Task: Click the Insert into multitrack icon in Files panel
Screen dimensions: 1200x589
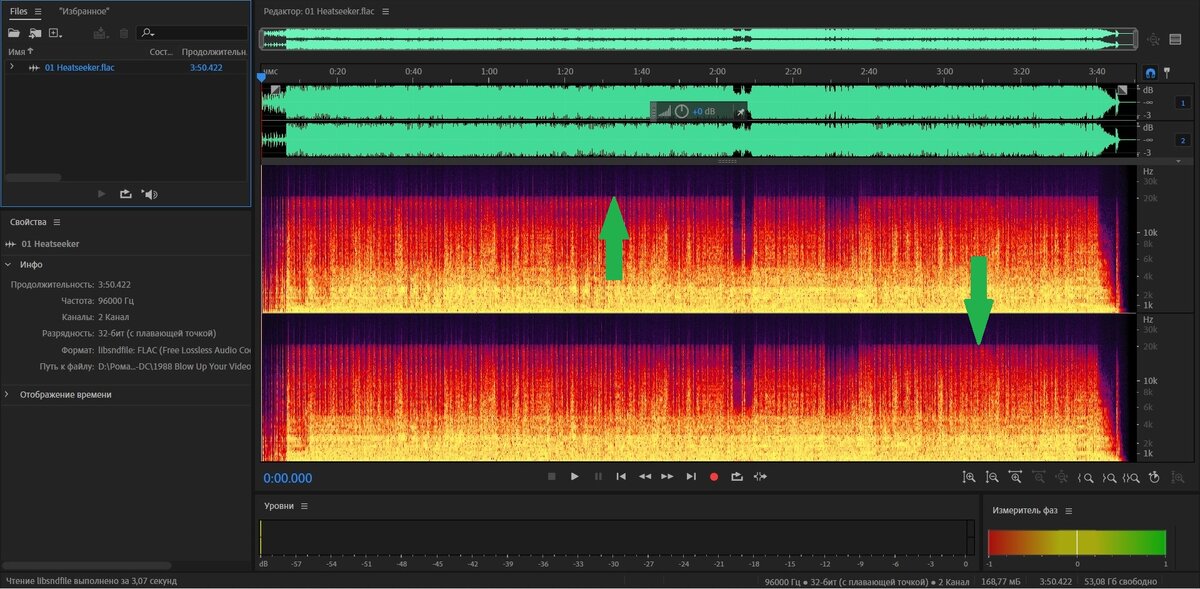Action: click(x=101, y=33)
